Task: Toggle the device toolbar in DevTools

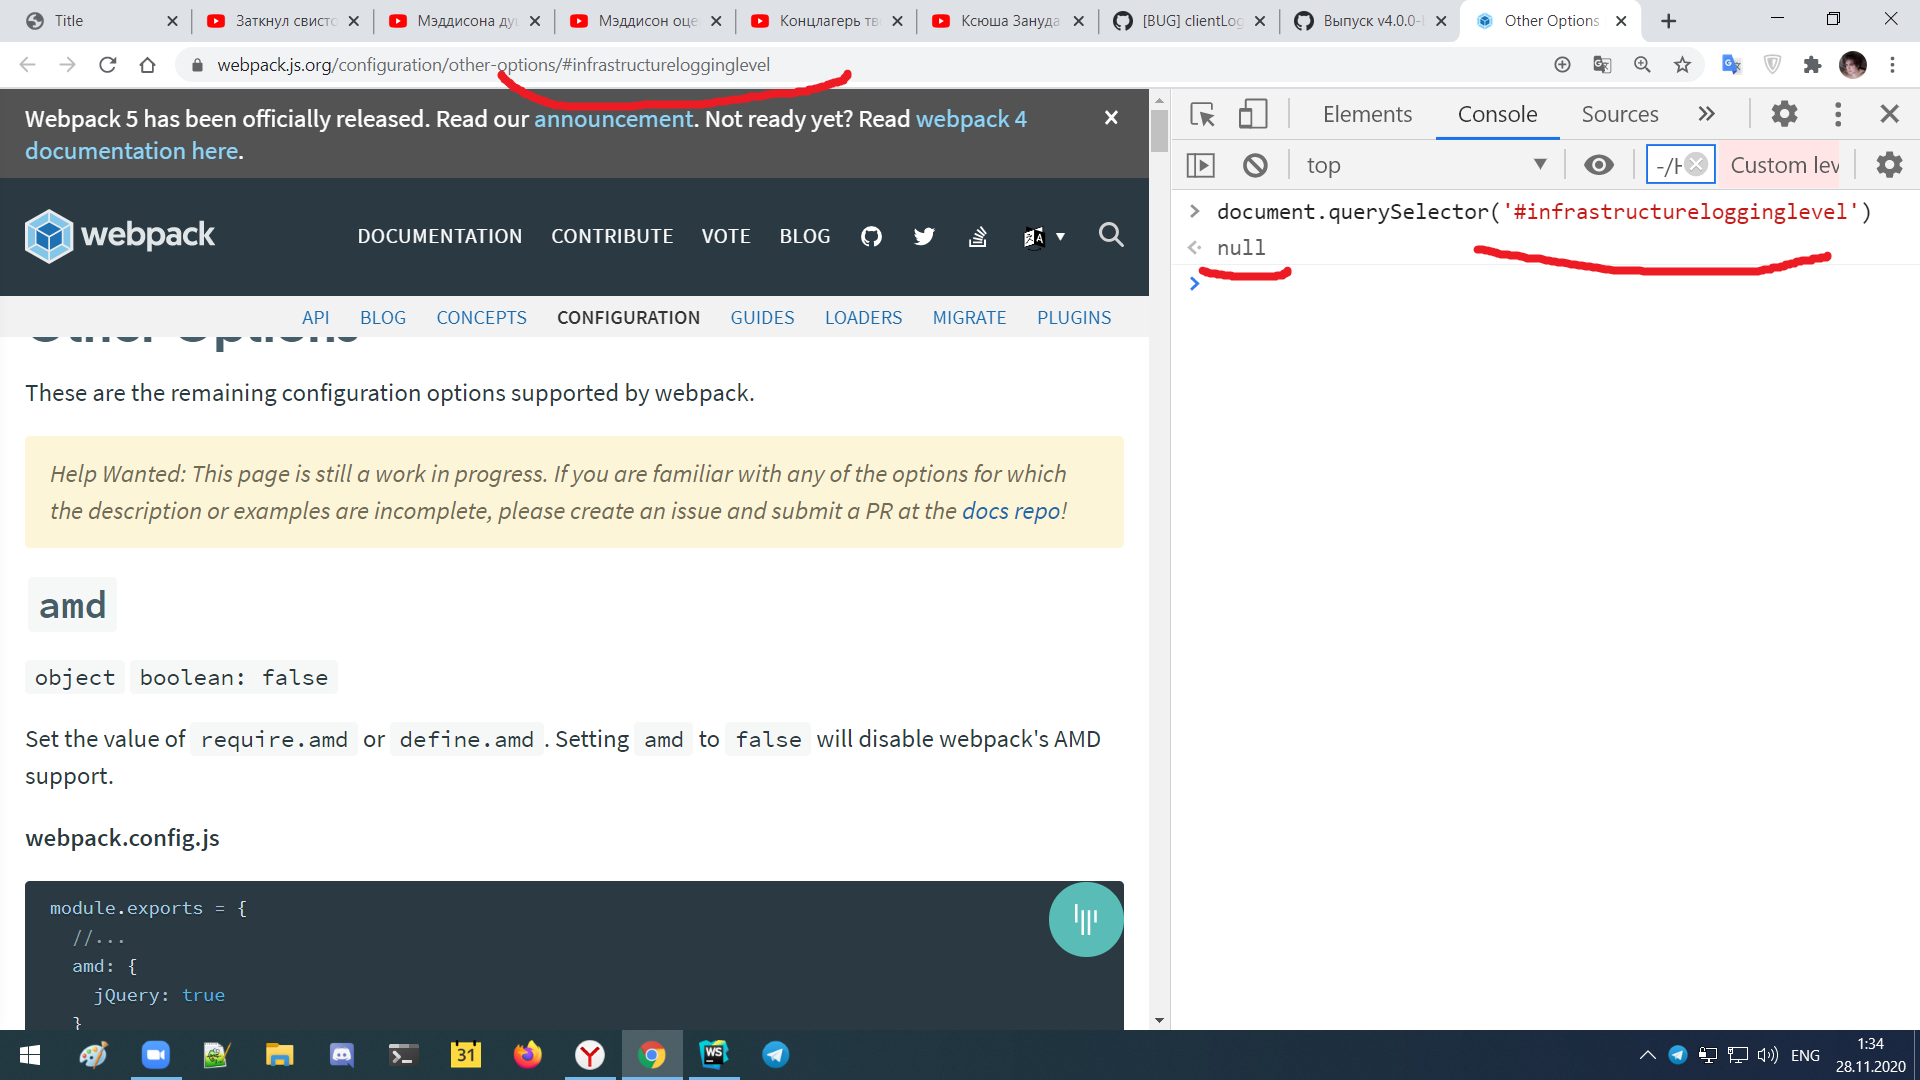Action: pyautogui.click(x=1252, y=114)
